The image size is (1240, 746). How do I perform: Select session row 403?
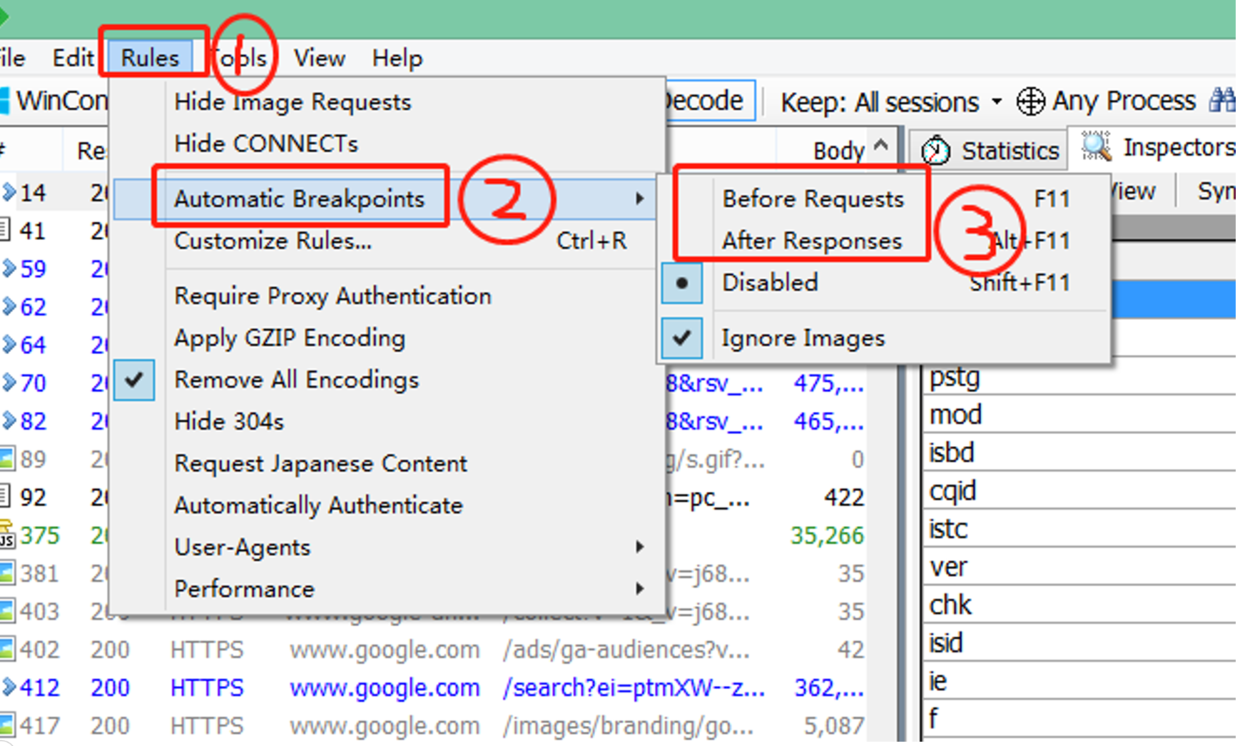(x=54, y=611)
